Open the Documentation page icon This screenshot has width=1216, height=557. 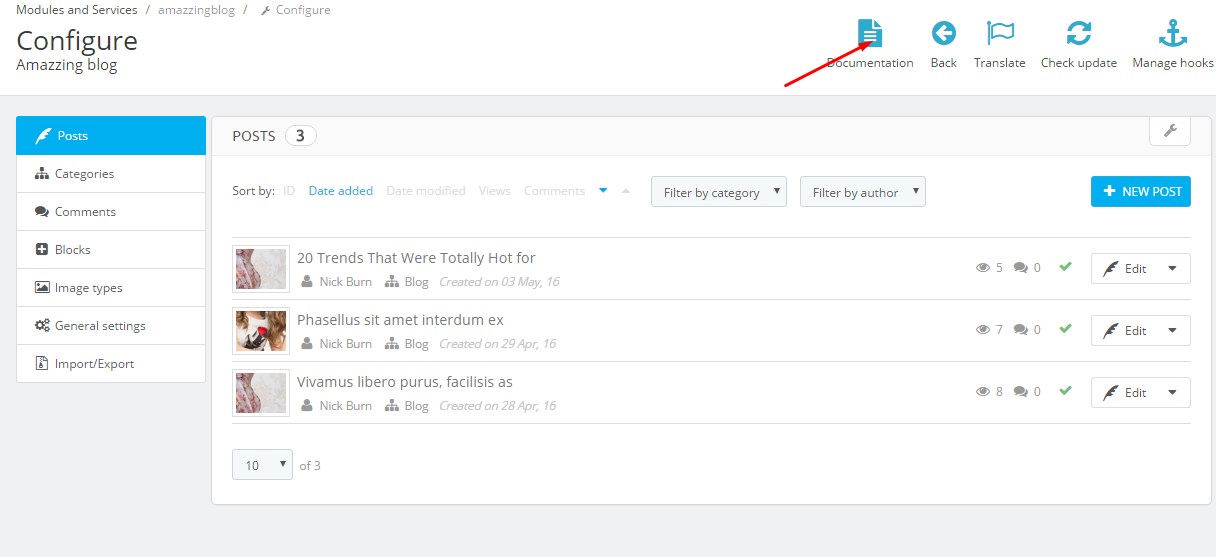[x=870, y=34]
